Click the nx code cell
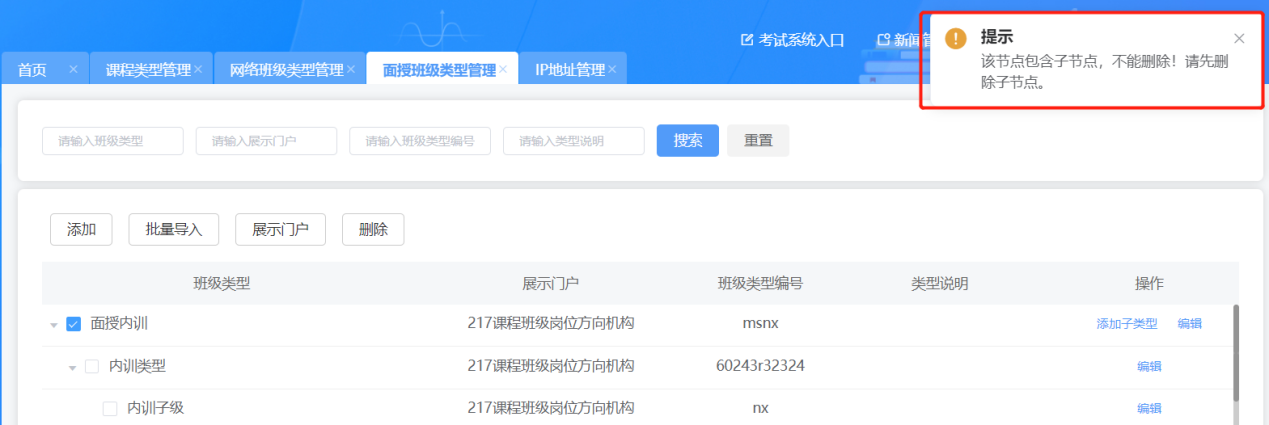The height and width of the screenshot is (425, 1269). click(760, 408)
